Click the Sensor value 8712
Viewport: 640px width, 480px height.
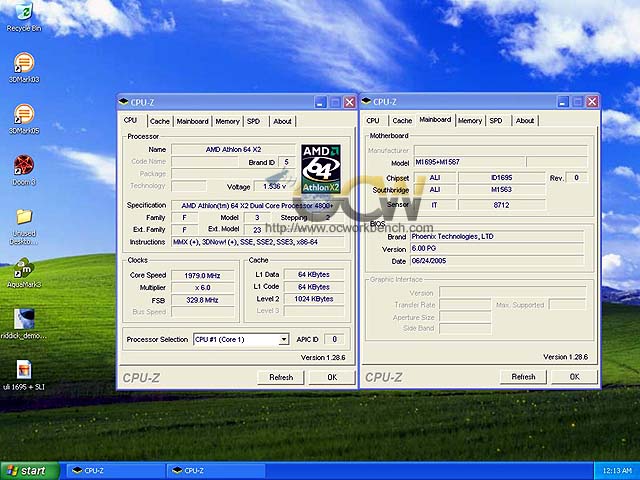502,205
